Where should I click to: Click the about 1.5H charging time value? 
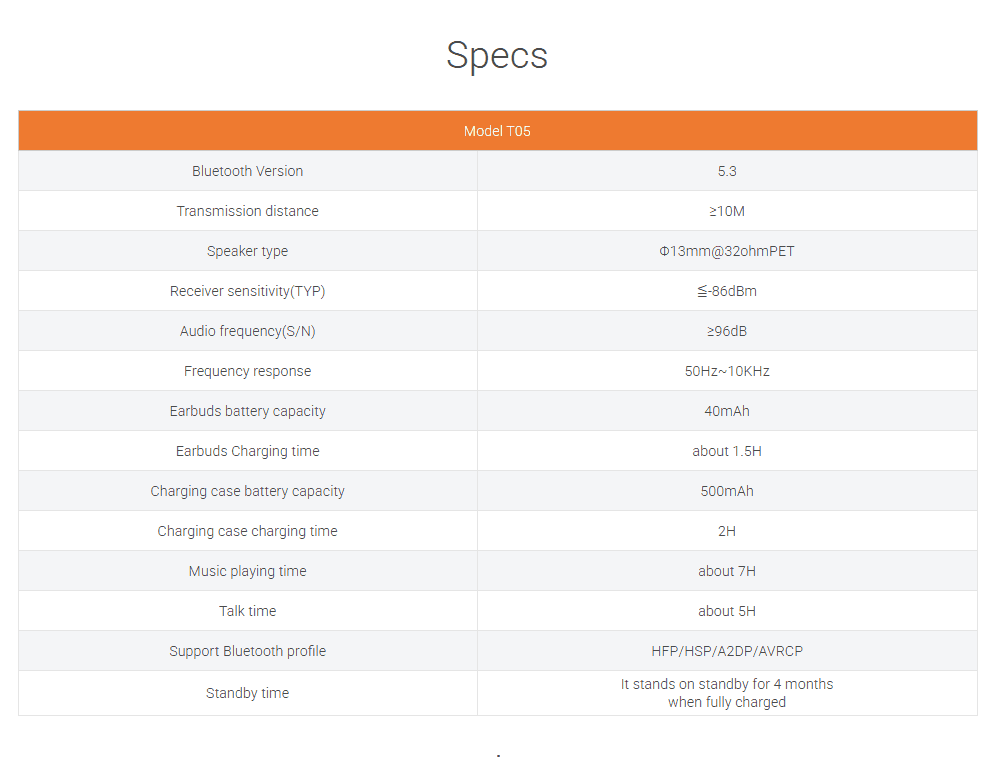tap(727, 451)
